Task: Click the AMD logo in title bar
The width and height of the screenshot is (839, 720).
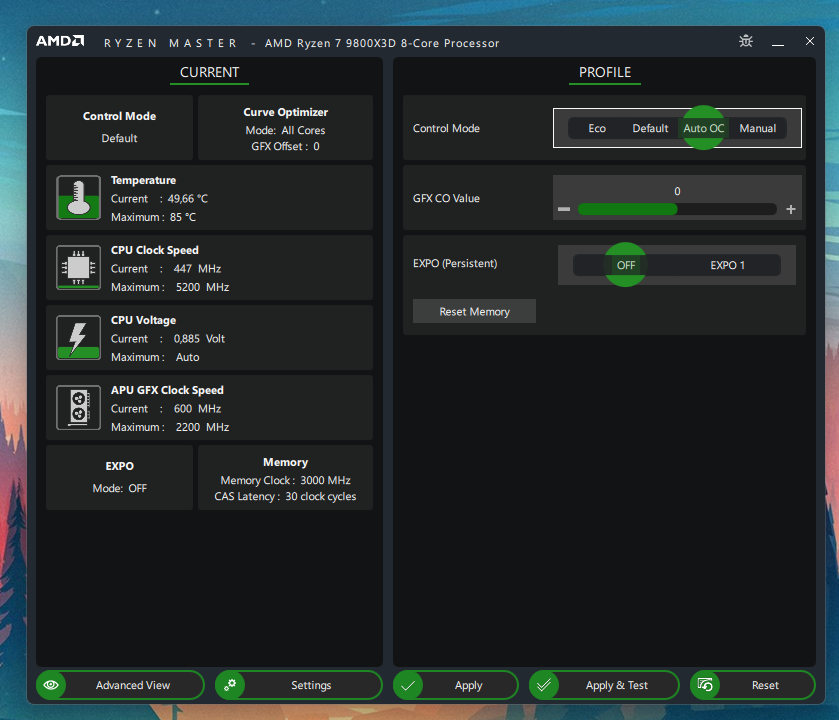Action: click(x=60, y=42)
